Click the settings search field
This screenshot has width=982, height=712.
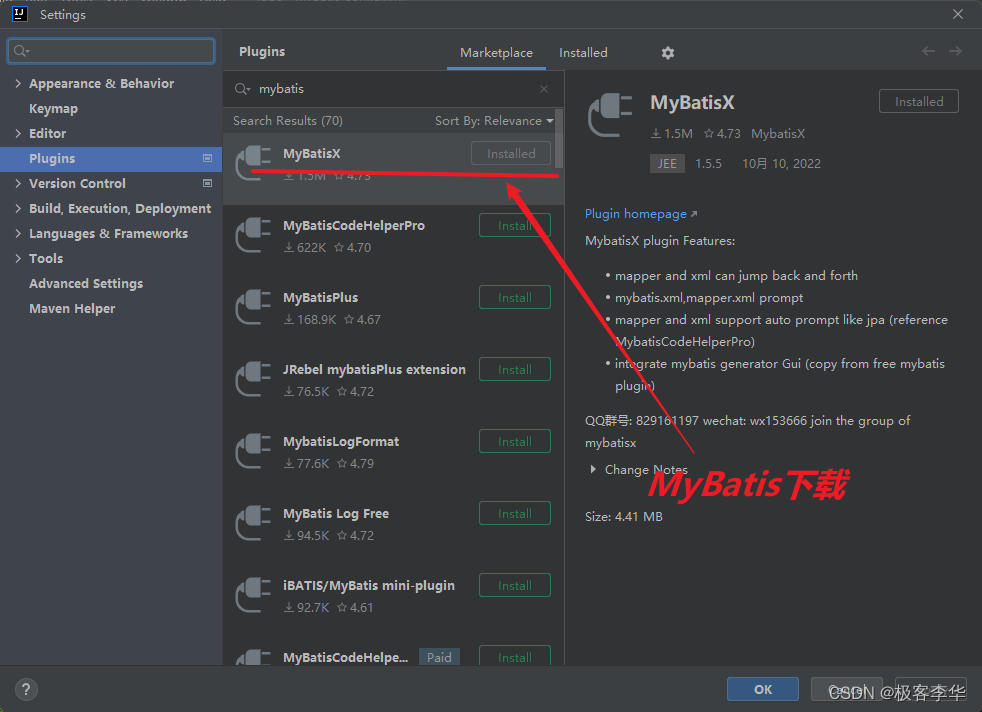[111, 51]
